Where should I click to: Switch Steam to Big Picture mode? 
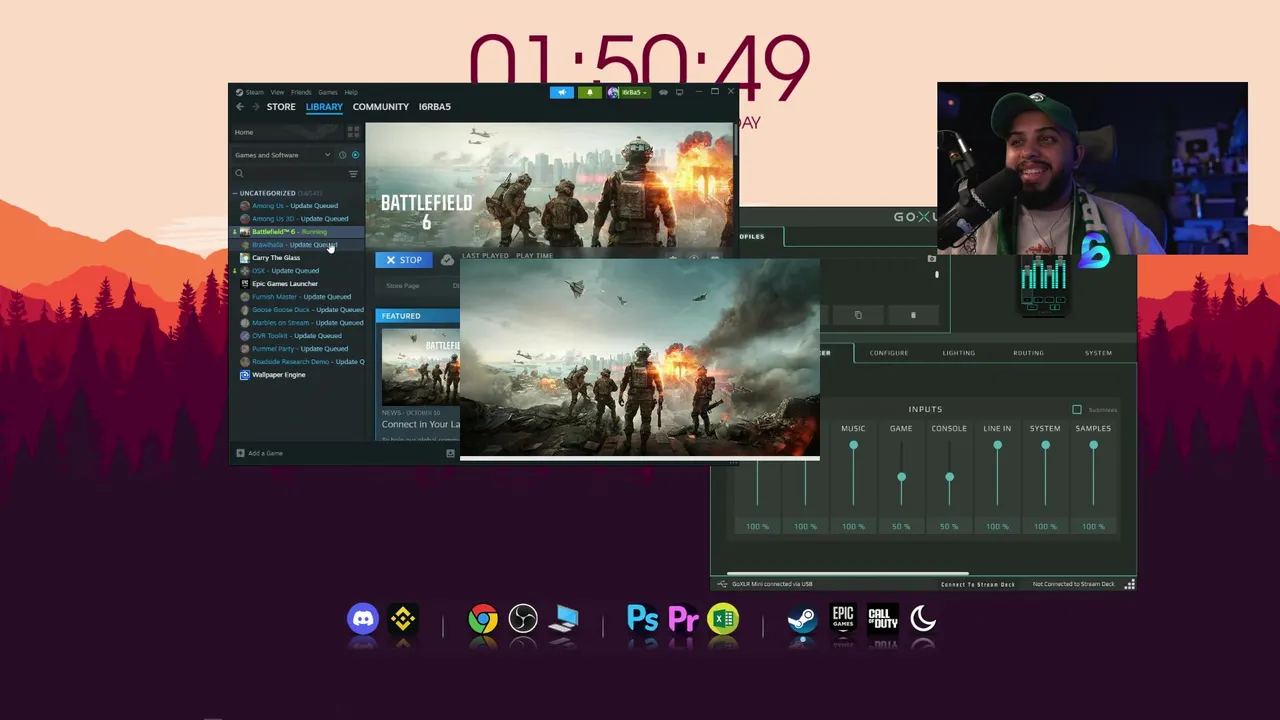680,92
